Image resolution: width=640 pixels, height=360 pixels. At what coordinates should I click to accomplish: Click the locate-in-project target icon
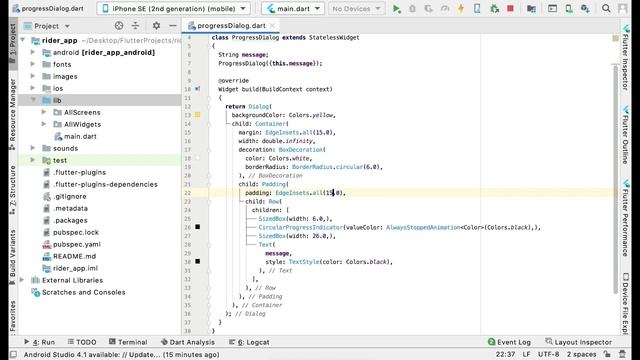point(119,26)
